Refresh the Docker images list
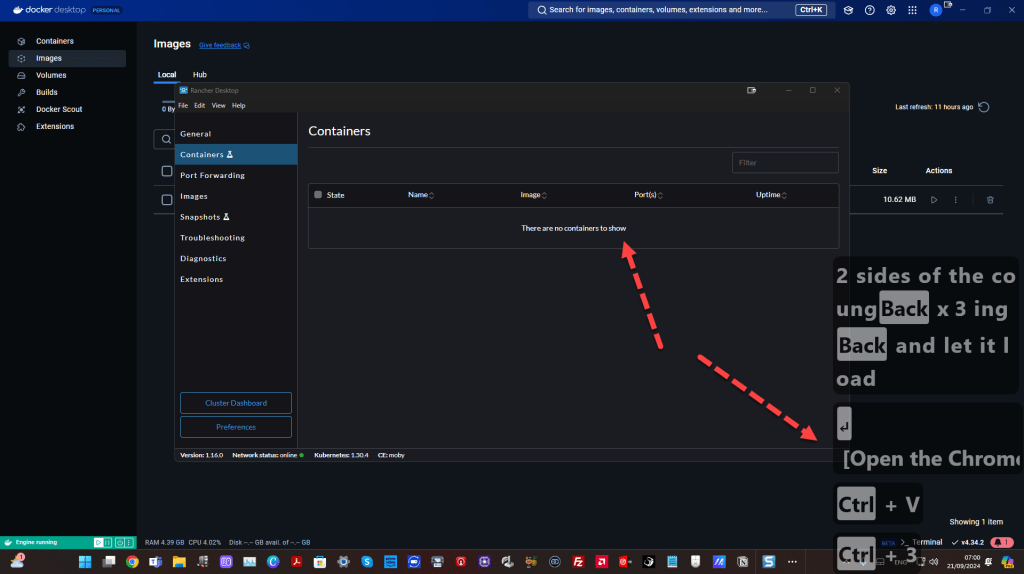This screenshot has height=574, width=1024. tap(984, 107)
